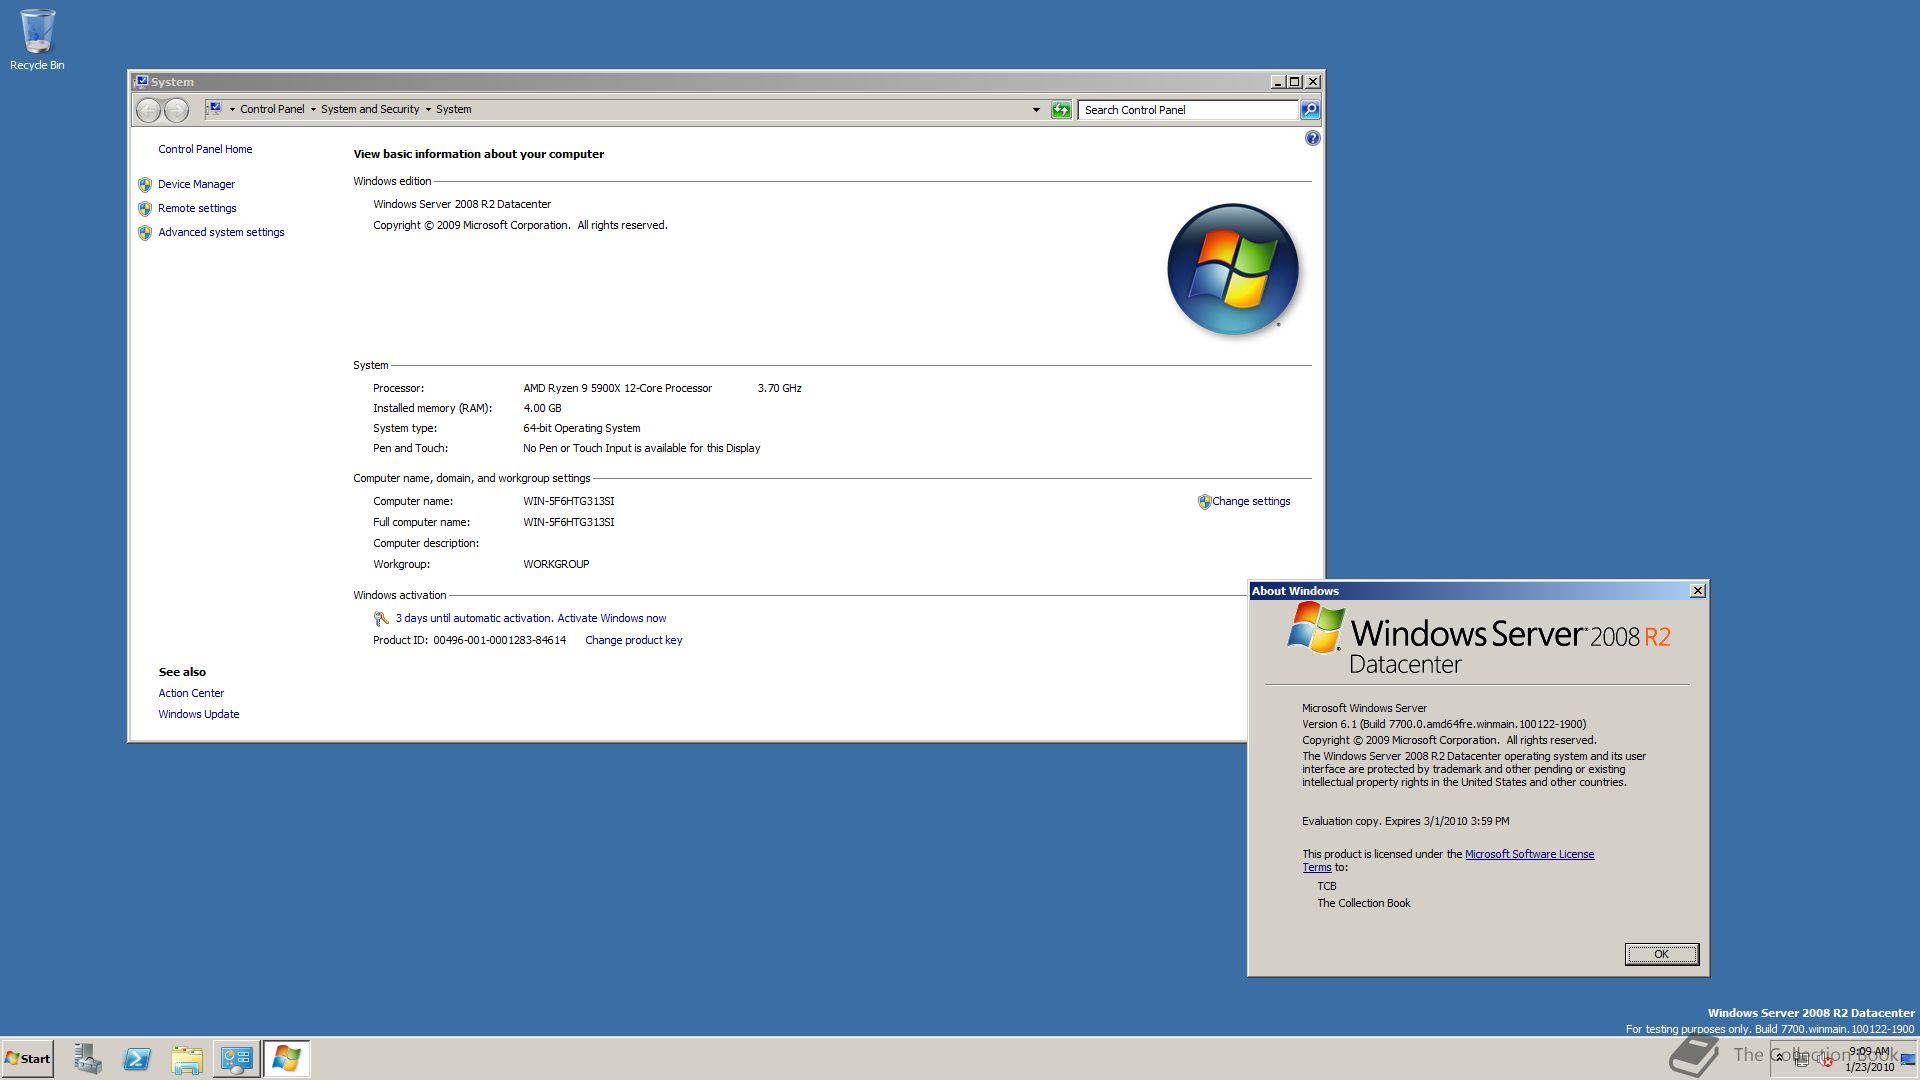Screen dimensions: 1920x1080
Task: Click the '4.00 GB' installed memory value
Action: (542, 408)
